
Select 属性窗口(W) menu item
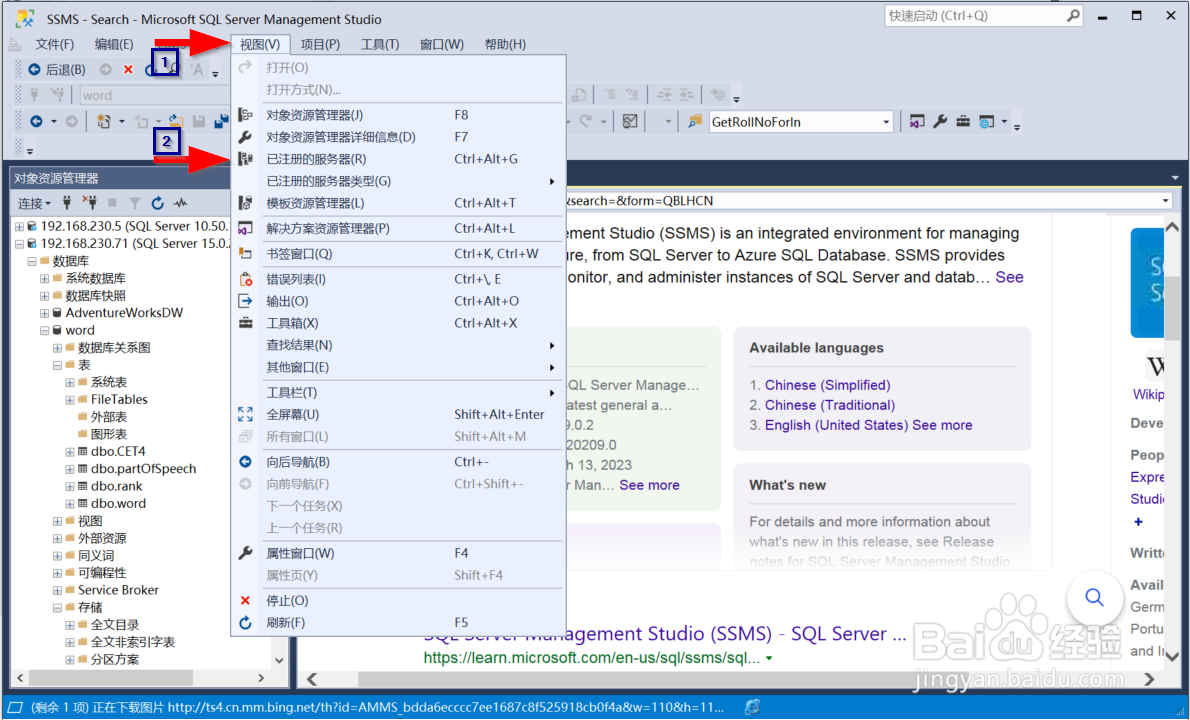coord(398,553)
